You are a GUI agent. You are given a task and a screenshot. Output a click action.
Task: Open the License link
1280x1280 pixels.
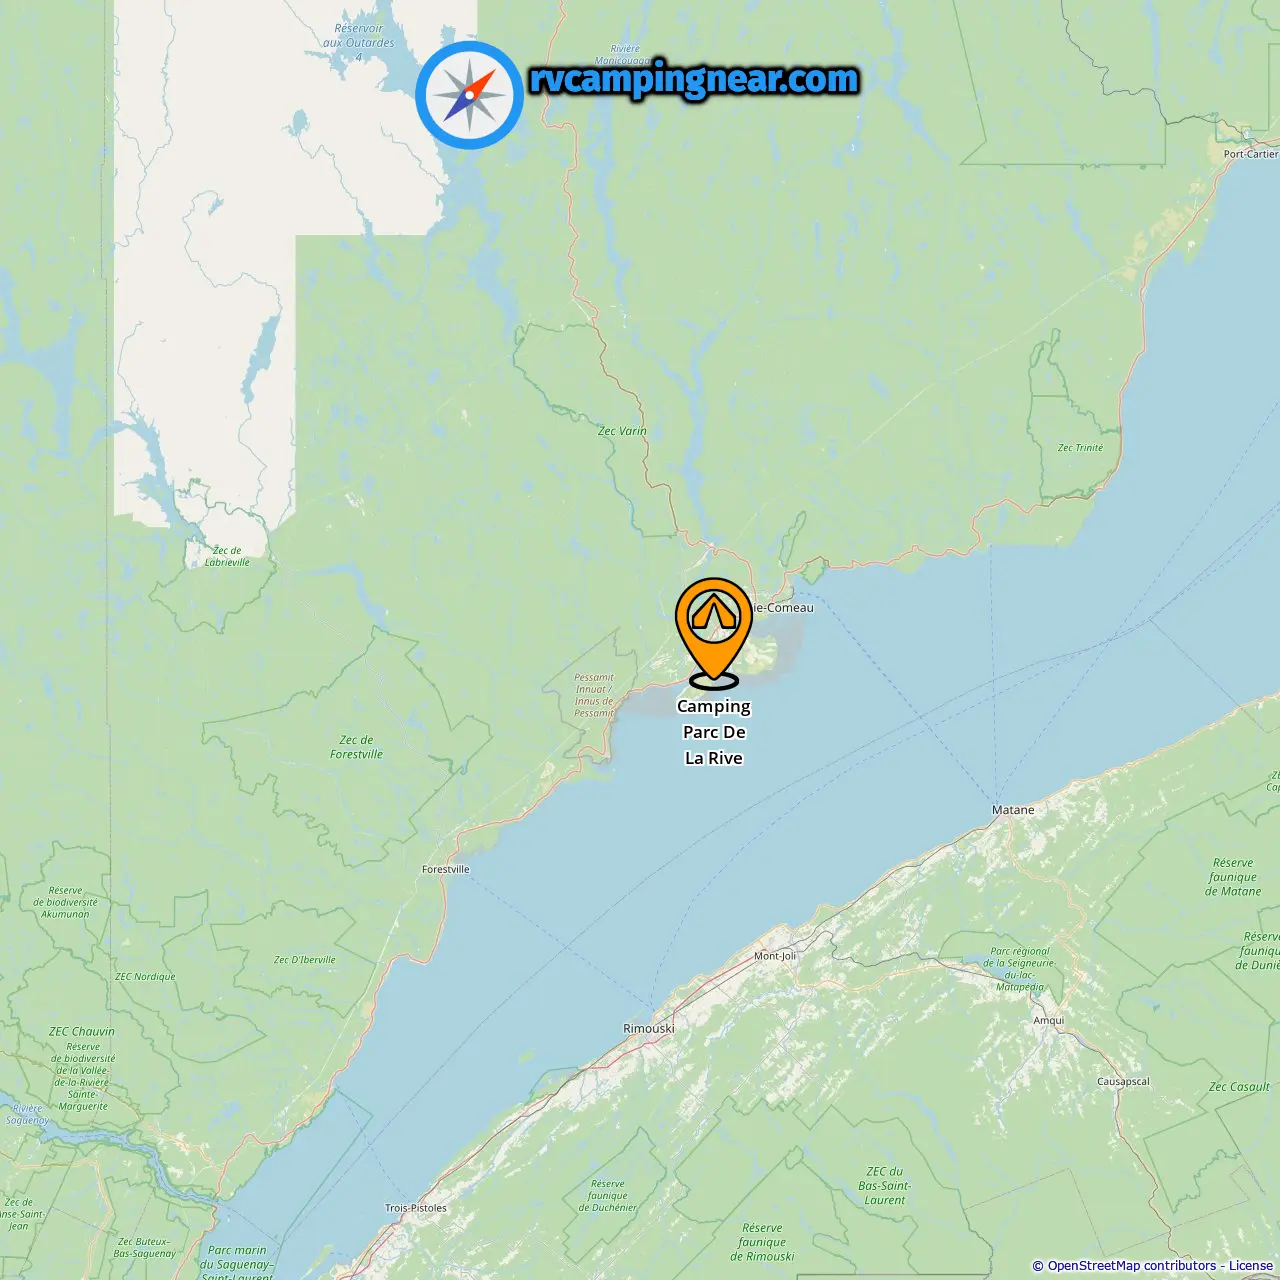[x=1250, y=1265]
